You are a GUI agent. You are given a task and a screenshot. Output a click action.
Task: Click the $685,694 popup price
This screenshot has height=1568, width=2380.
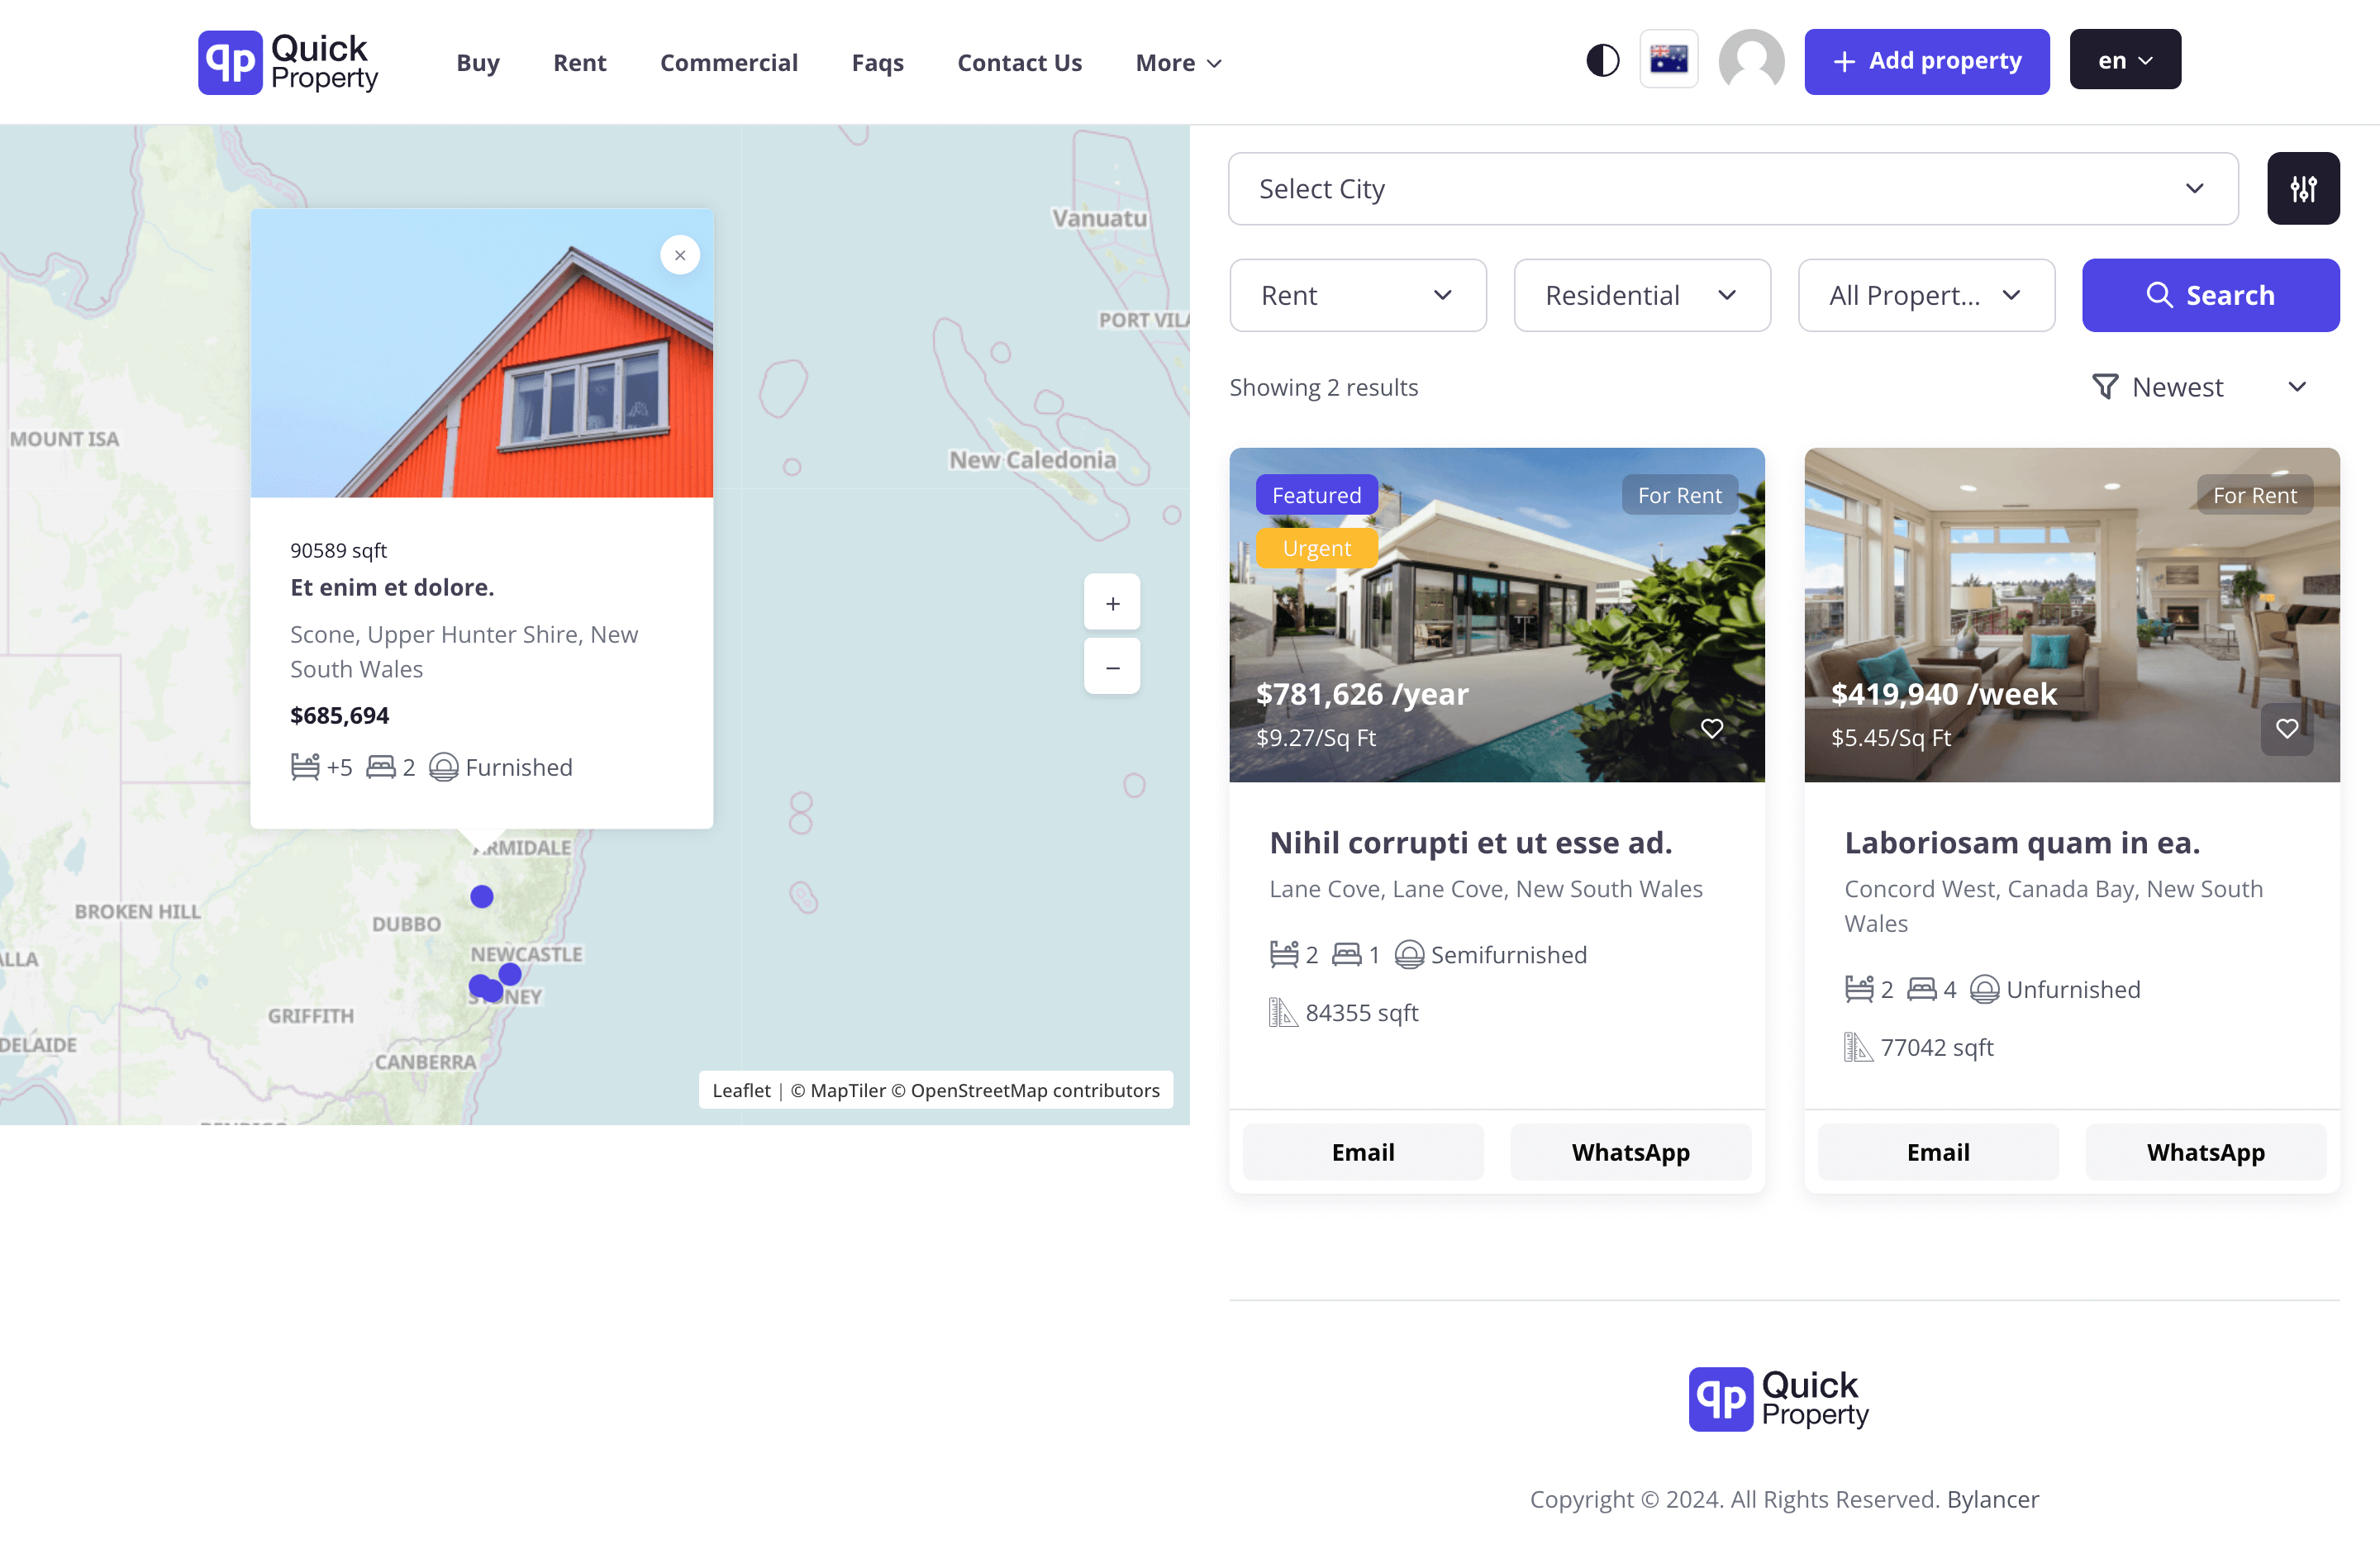(339, 715)
